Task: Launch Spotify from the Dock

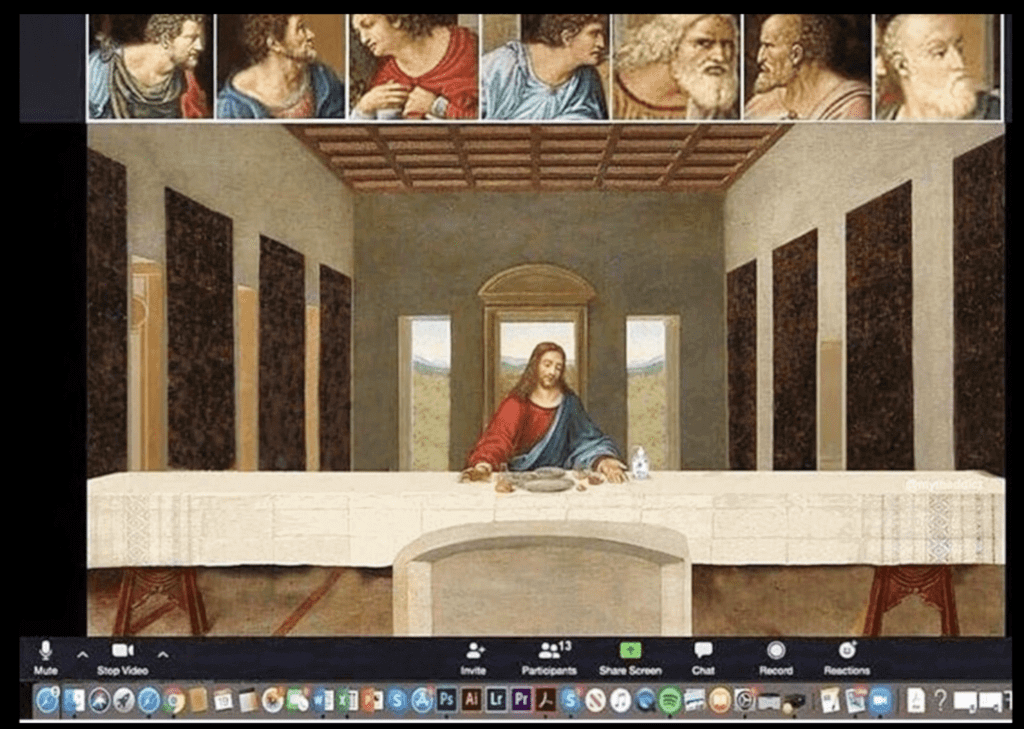Action: coord(670,701)
